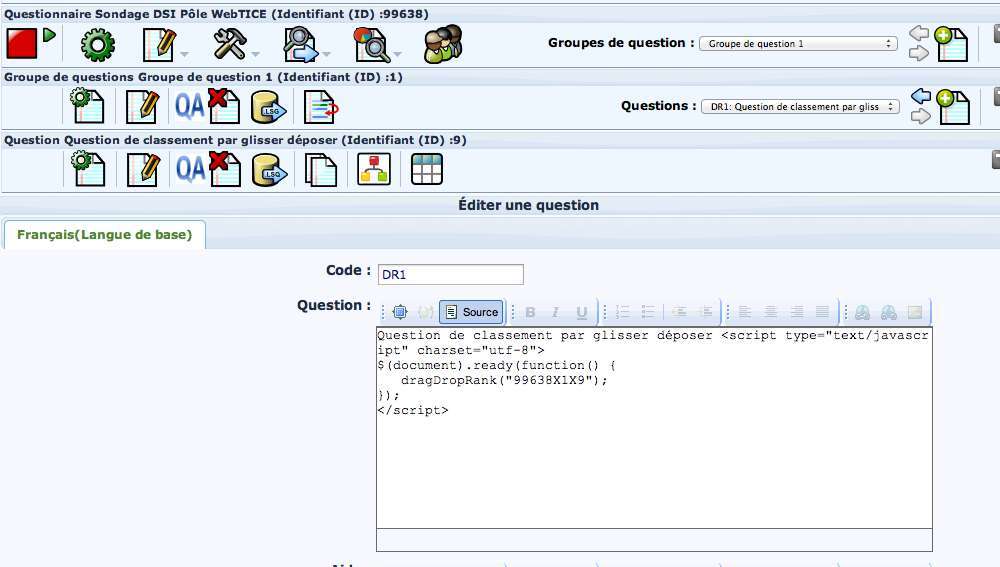Click the test survey magnifier-arrow icon
This screenshot has height=567, width=1000.
[300, 45]
